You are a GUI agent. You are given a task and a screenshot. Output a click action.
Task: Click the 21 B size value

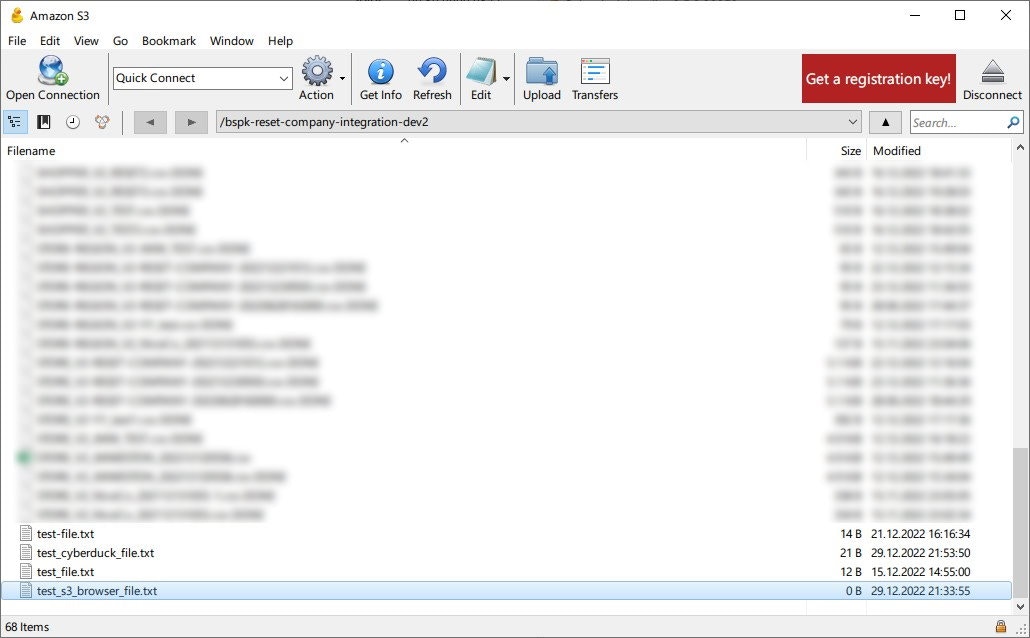851,553
